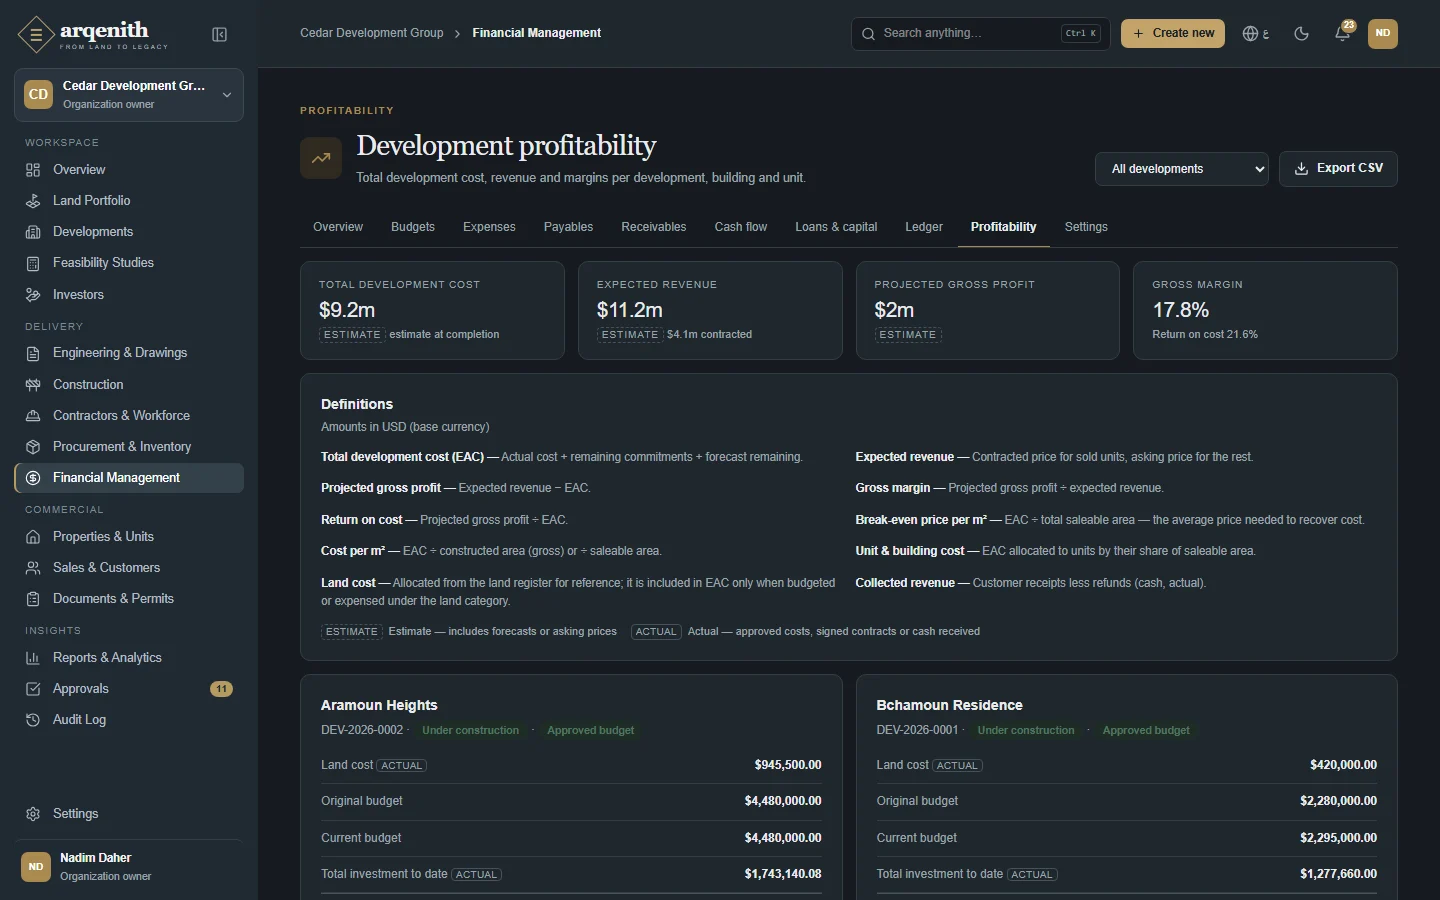Click the arqenith logo

[x=92, y=35]
